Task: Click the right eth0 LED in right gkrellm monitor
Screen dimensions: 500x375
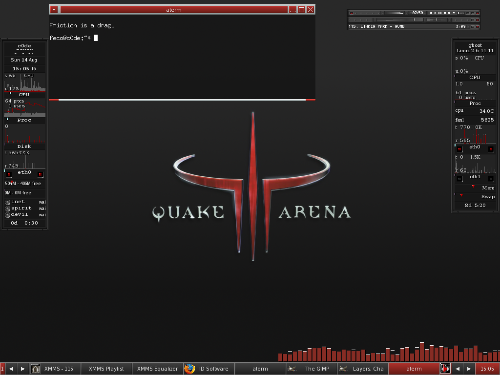Action: pos(491,149)
